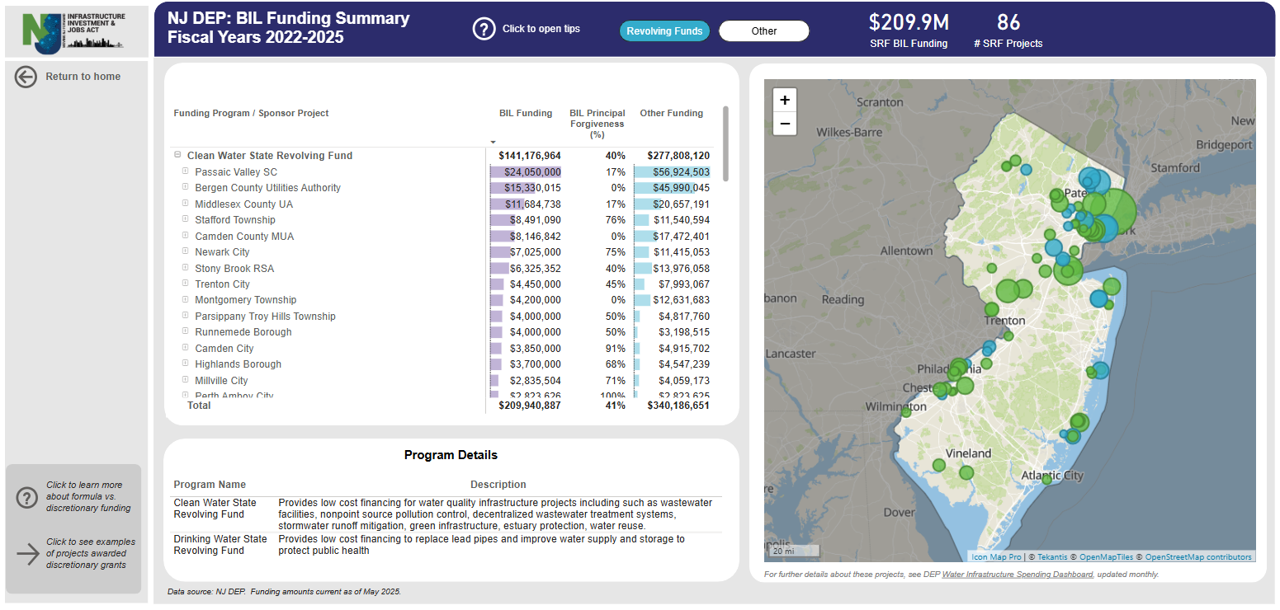Click the copyright icon beside Tekantis attribution
This screenshot has width=1280, height=610.
1033,557
